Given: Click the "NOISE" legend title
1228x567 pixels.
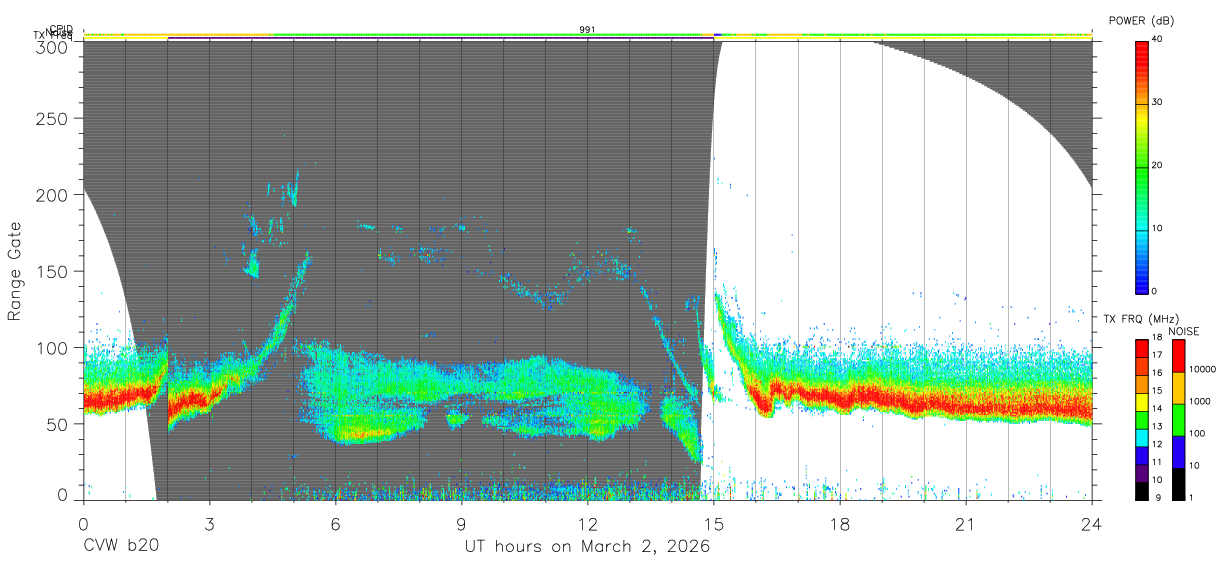Looking at the screenshot, I should tap(1183, 331).
